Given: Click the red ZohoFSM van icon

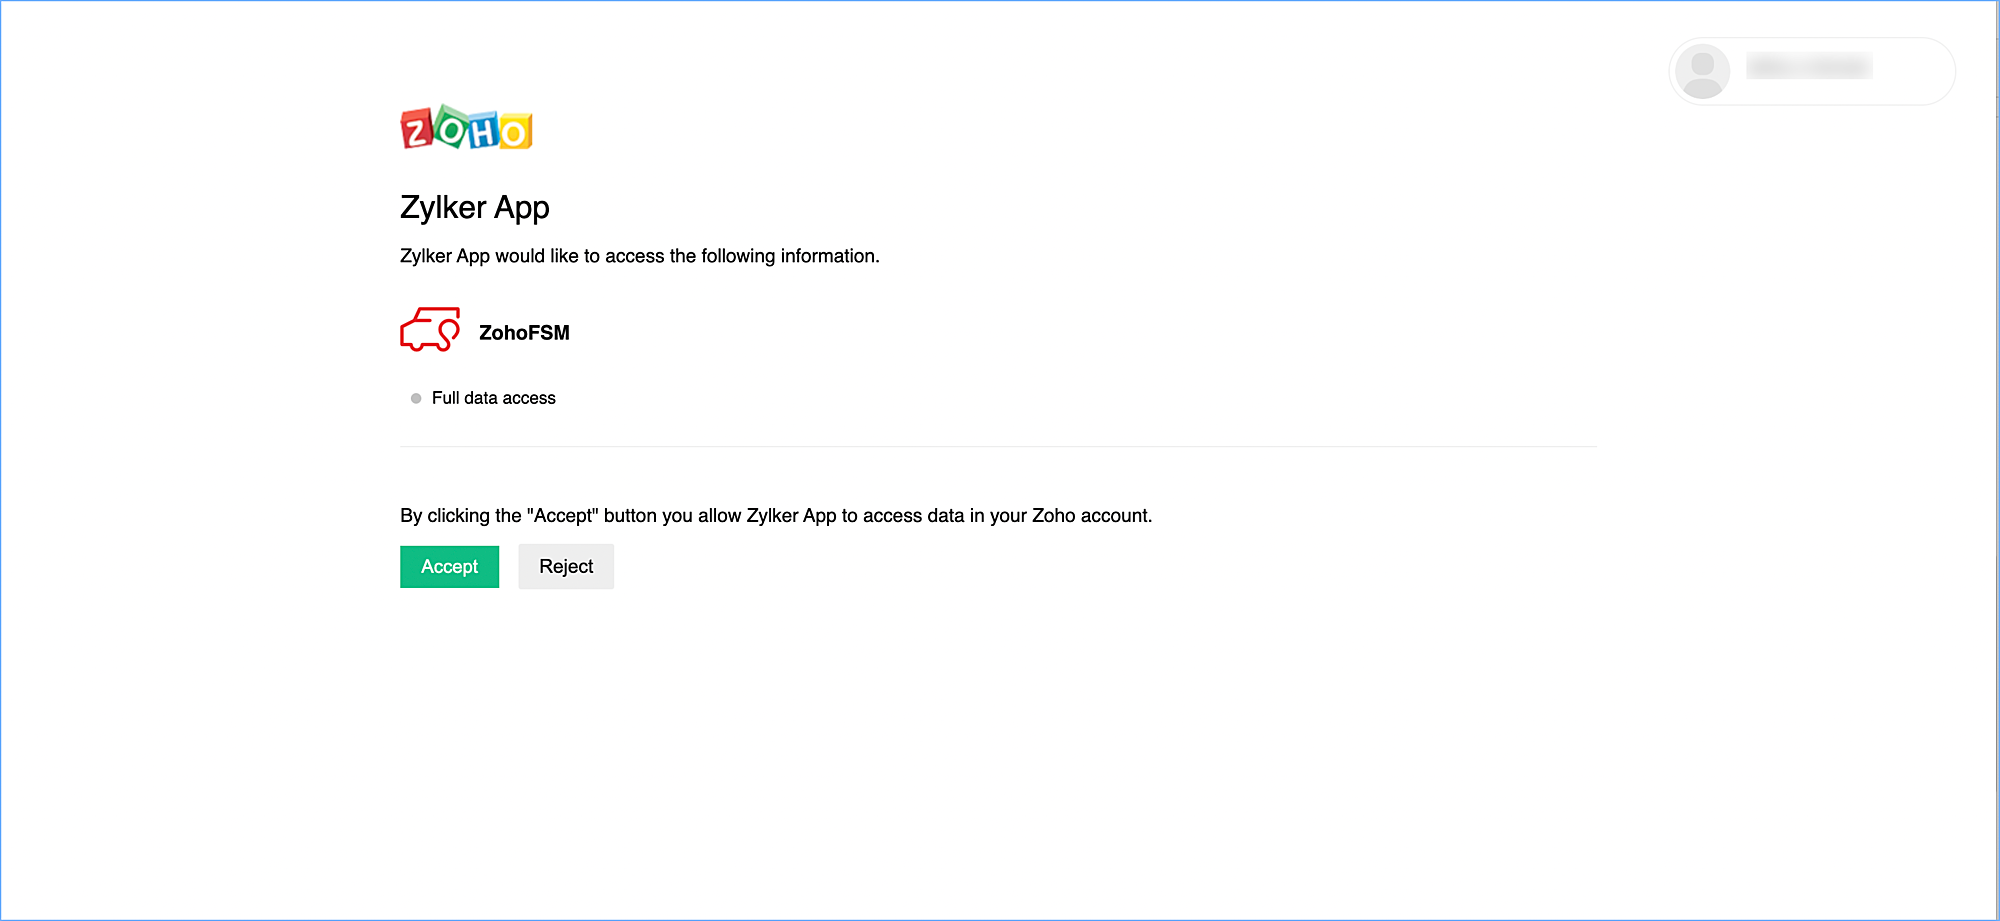Looking at the screenshot, I should coord(430,330).
